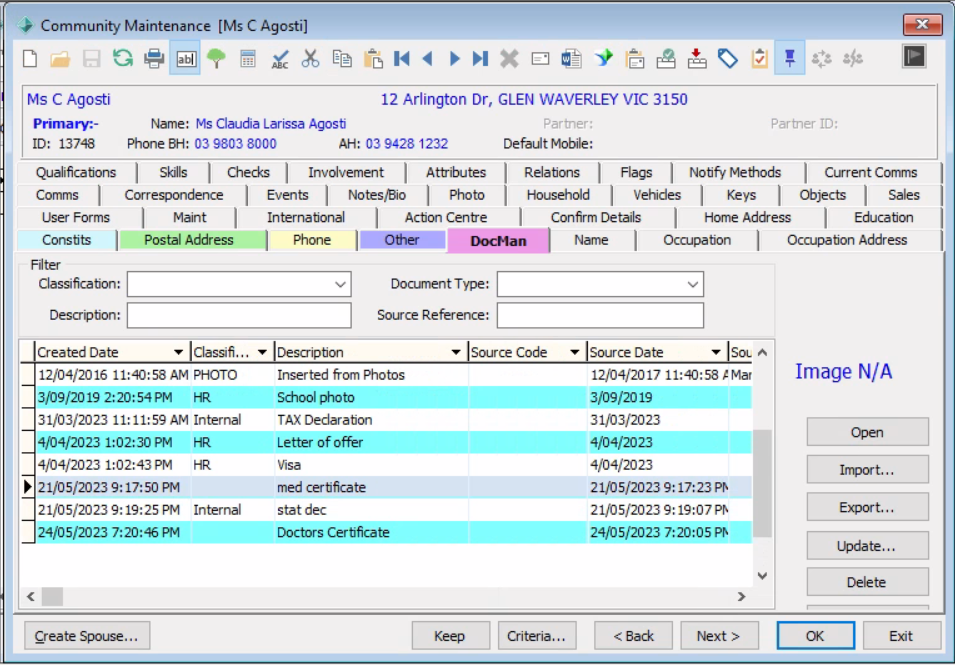This screenshot has width=955, height=665.
Task: Run the spell check ABC icon
Action: pos(280,59)
